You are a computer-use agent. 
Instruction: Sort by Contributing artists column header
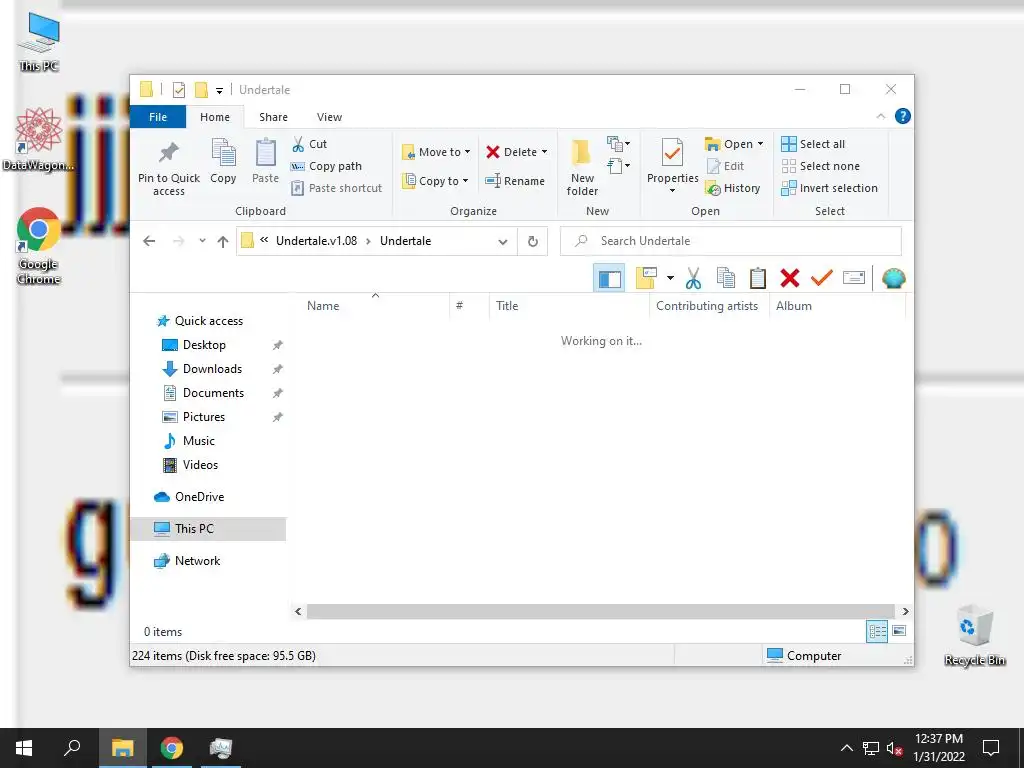click(x=709, y=306)
